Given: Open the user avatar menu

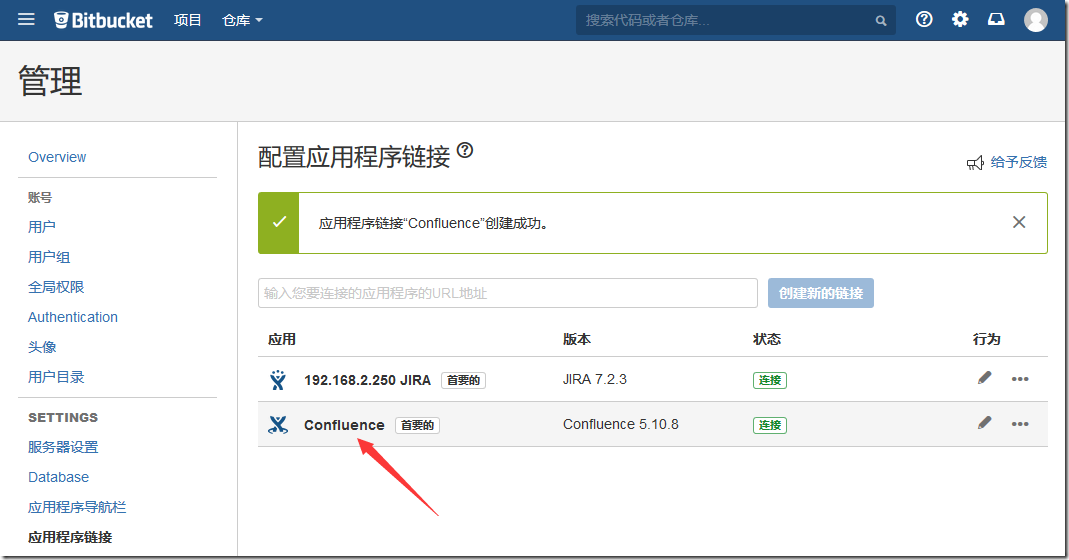Looking at the screenshot, I should pos(1036,20).
